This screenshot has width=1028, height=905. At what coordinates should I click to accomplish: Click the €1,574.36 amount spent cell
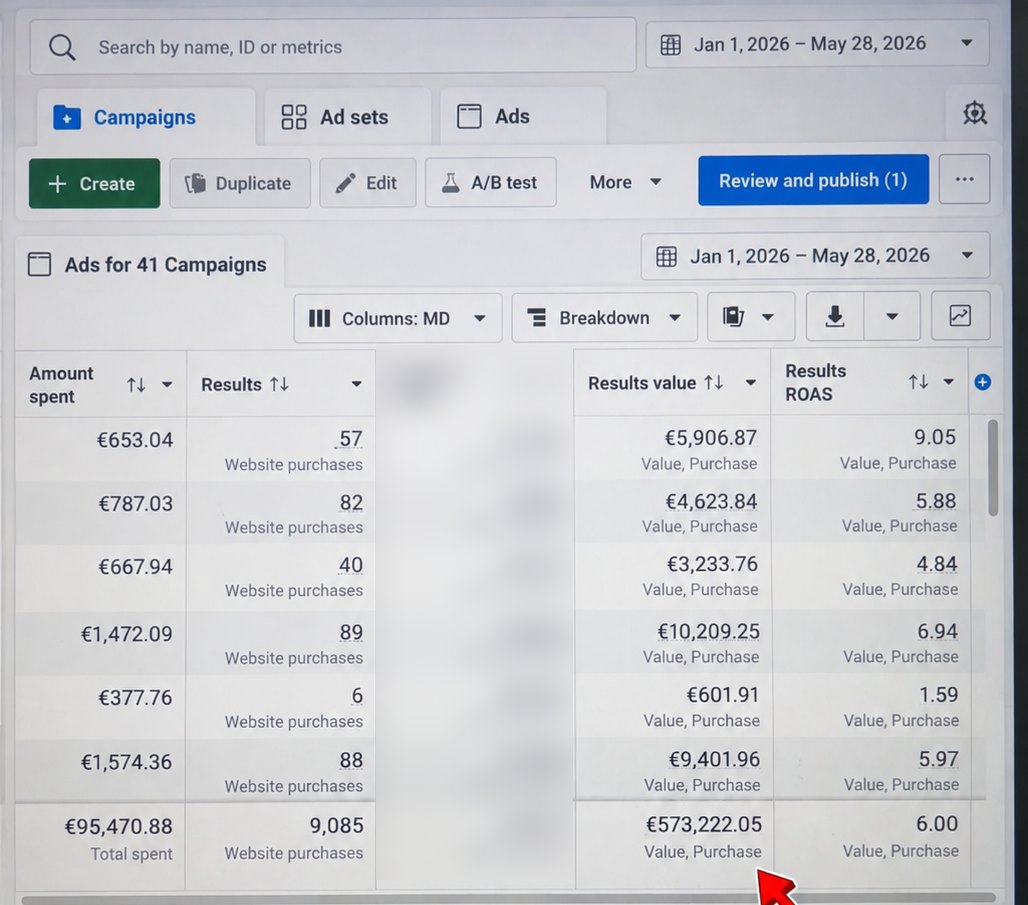coord(126,762)
